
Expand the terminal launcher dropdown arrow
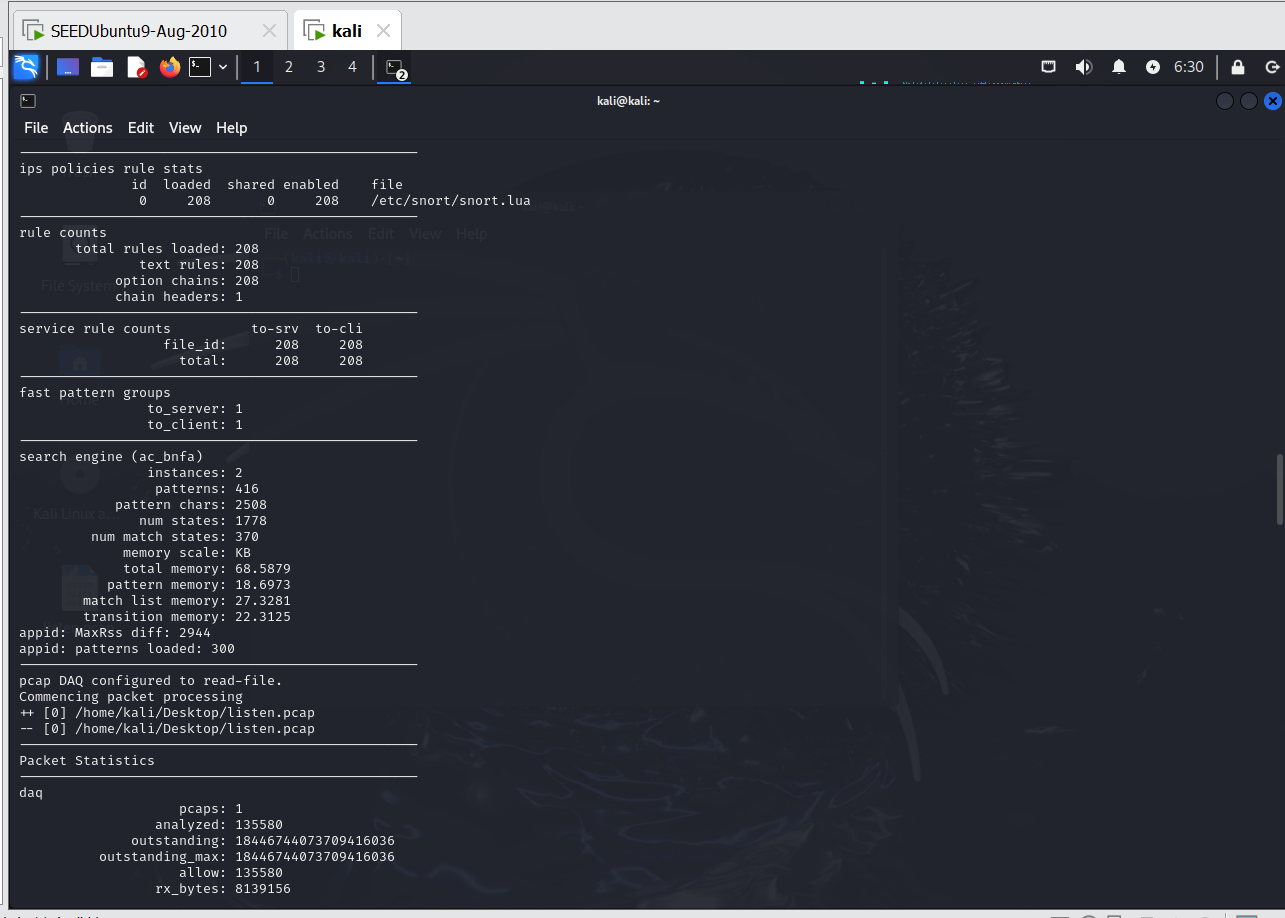point(223,67)
